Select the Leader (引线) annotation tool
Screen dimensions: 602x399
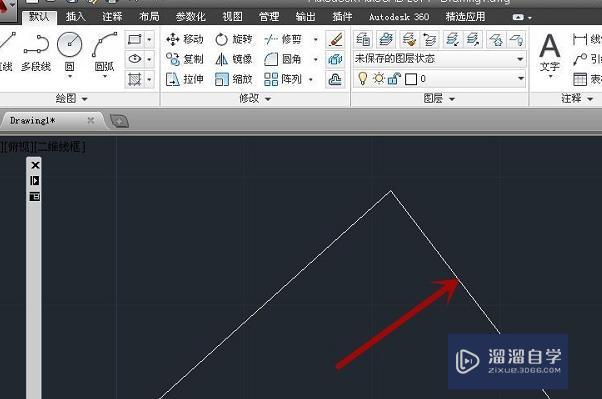tap(587, 59)
